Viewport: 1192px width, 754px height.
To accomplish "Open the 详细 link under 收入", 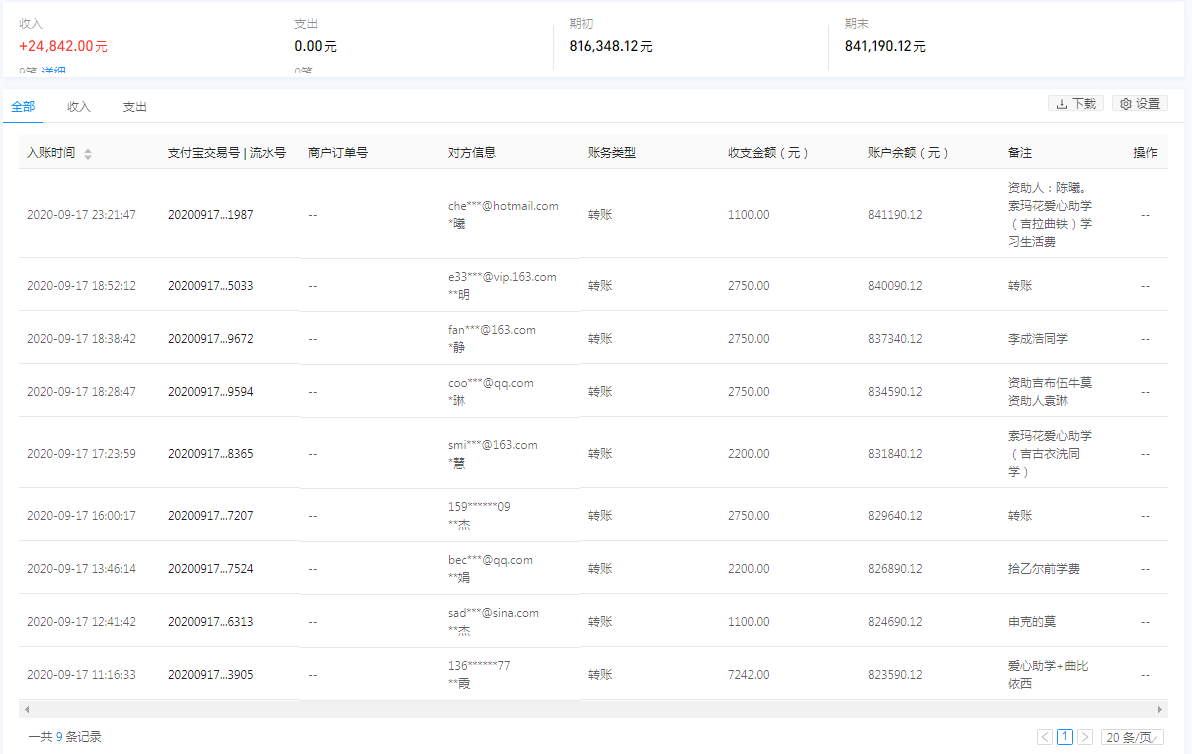I will pyautogui.click(x=55, y=72).
